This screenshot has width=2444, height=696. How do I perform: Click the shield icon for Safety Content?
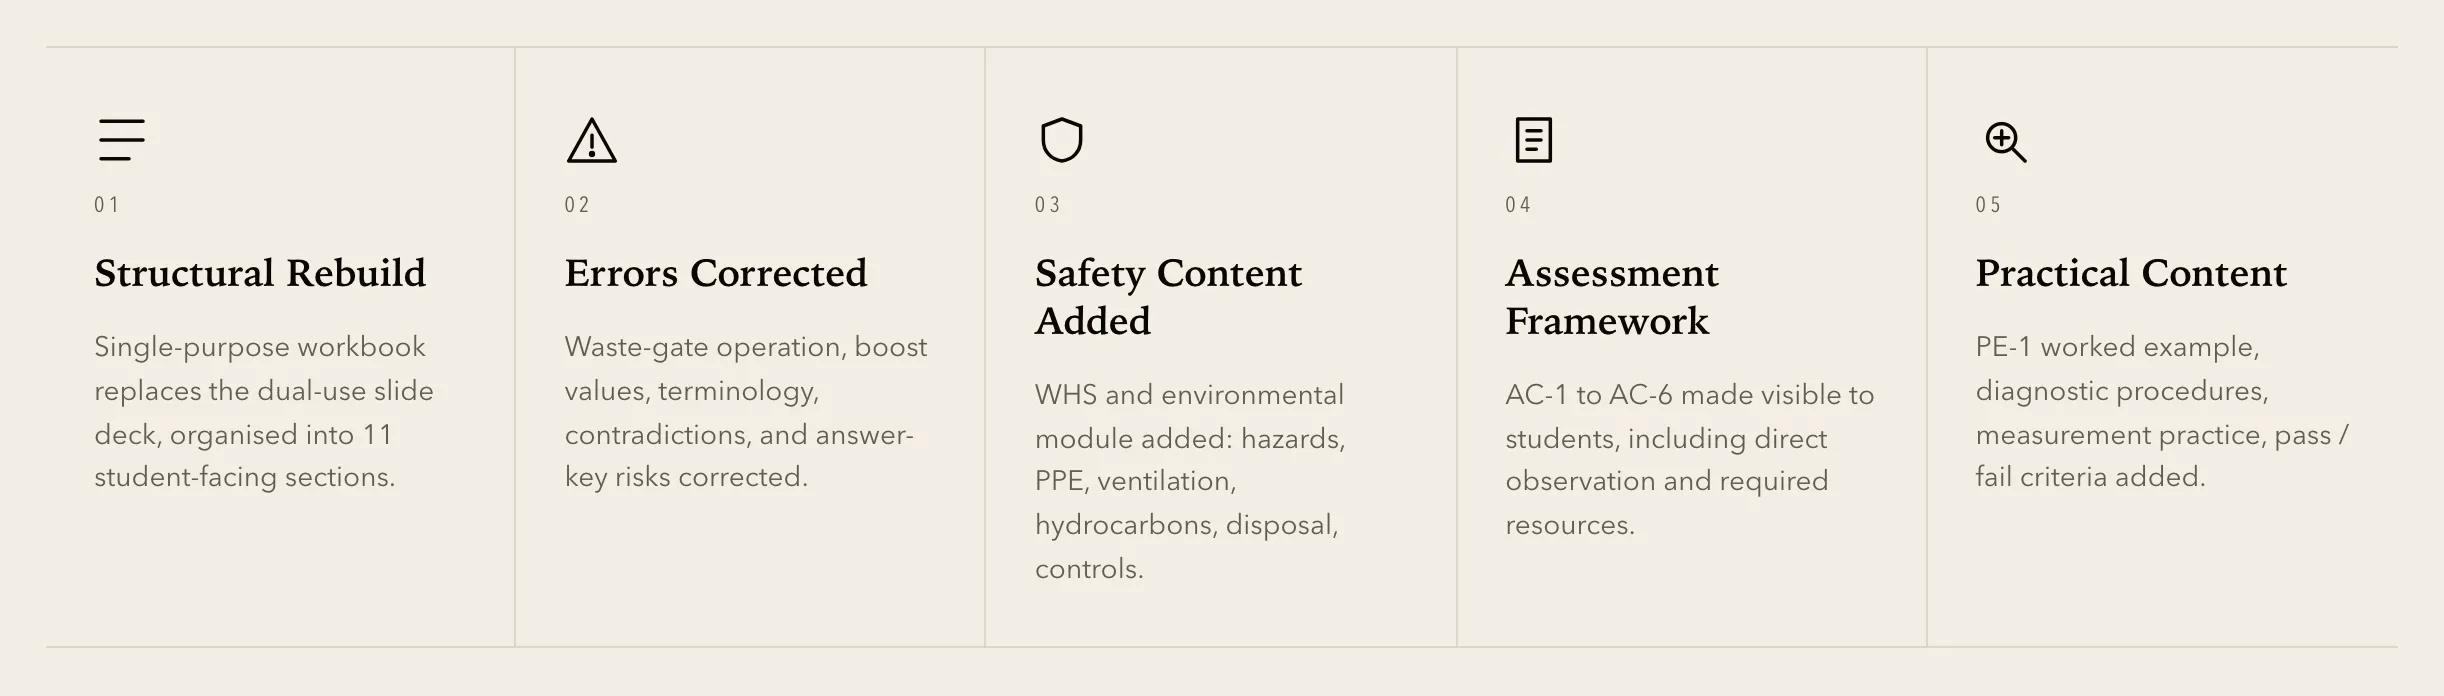coord(1062,140)
